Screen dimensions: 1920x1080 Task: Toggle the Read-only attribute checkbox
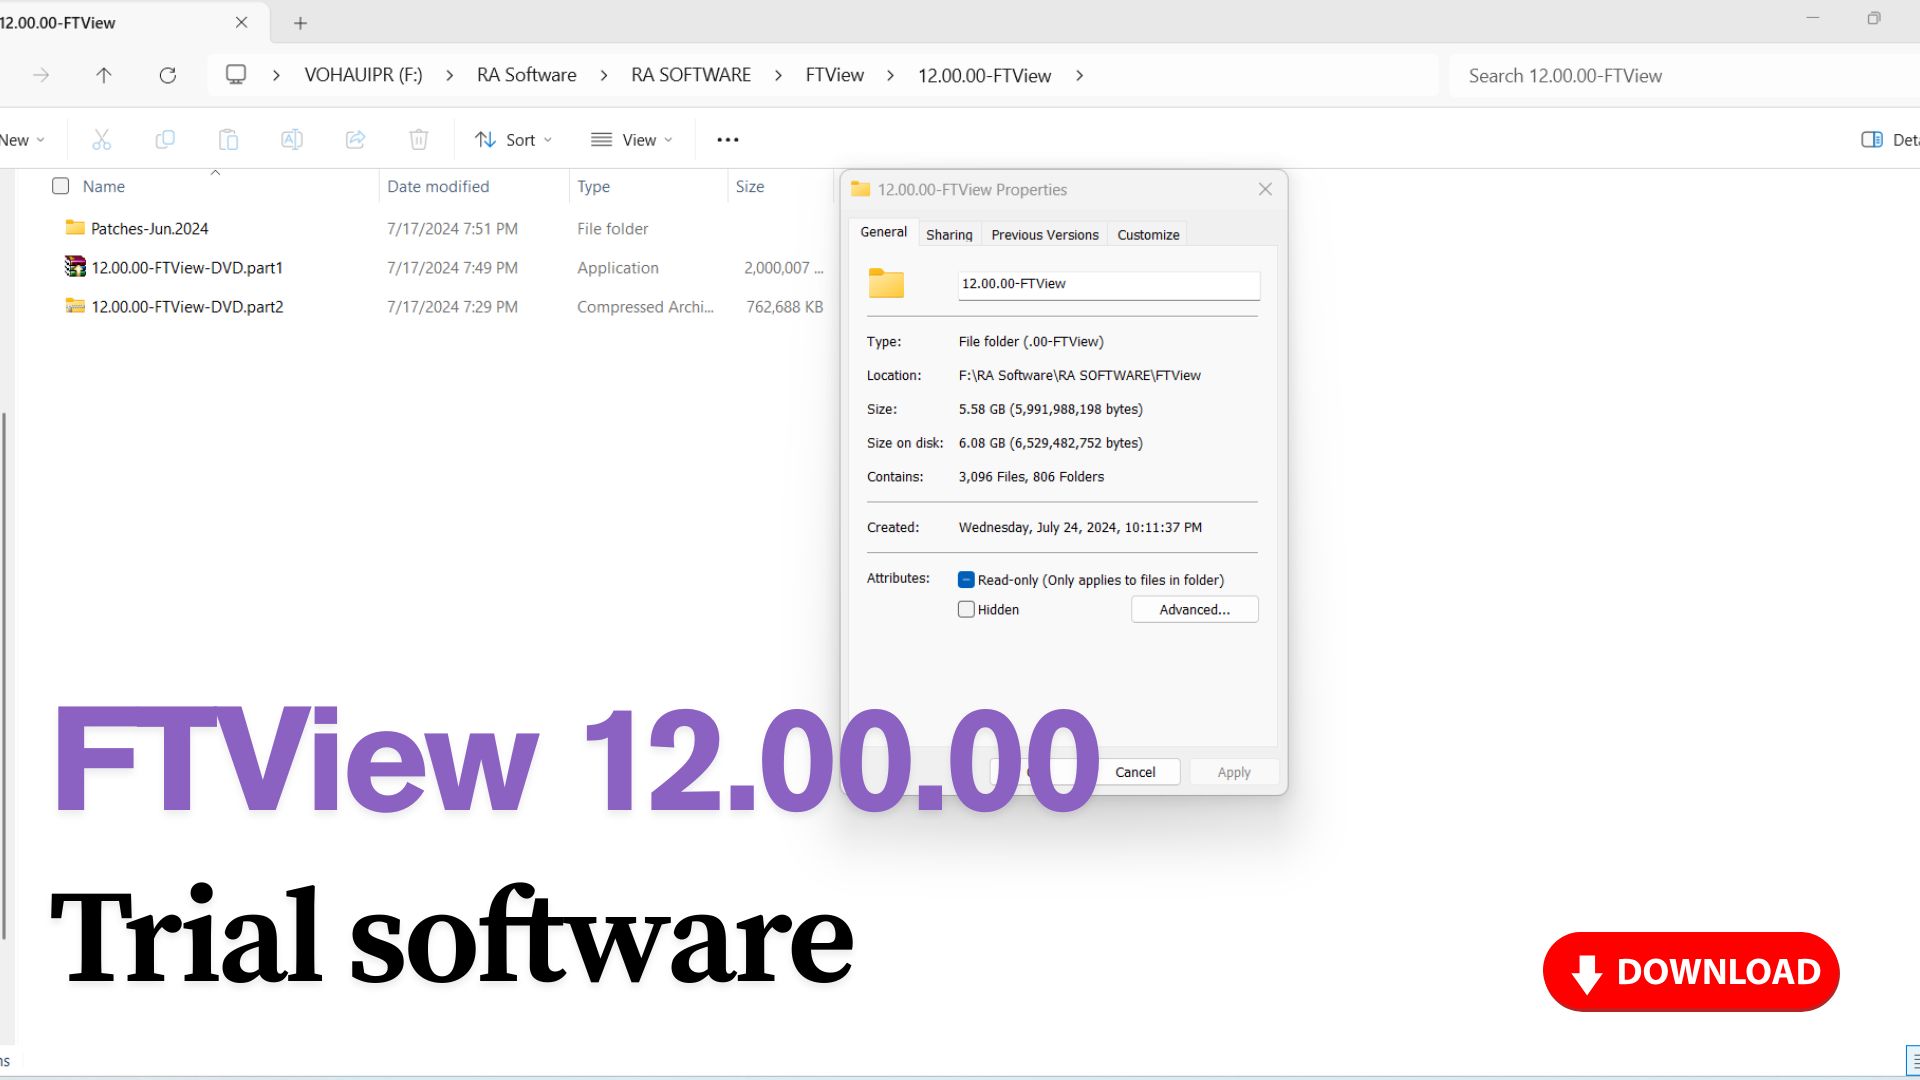tap(966, 579)
